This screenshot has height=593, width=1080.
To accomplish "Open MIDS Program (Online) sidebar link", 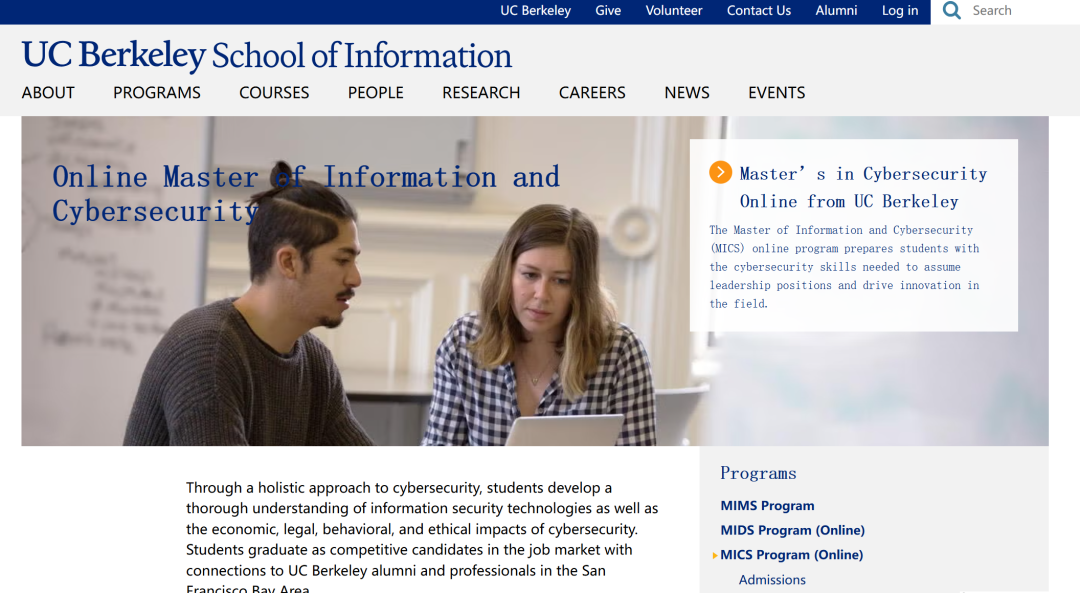I will tap(792, 530).
